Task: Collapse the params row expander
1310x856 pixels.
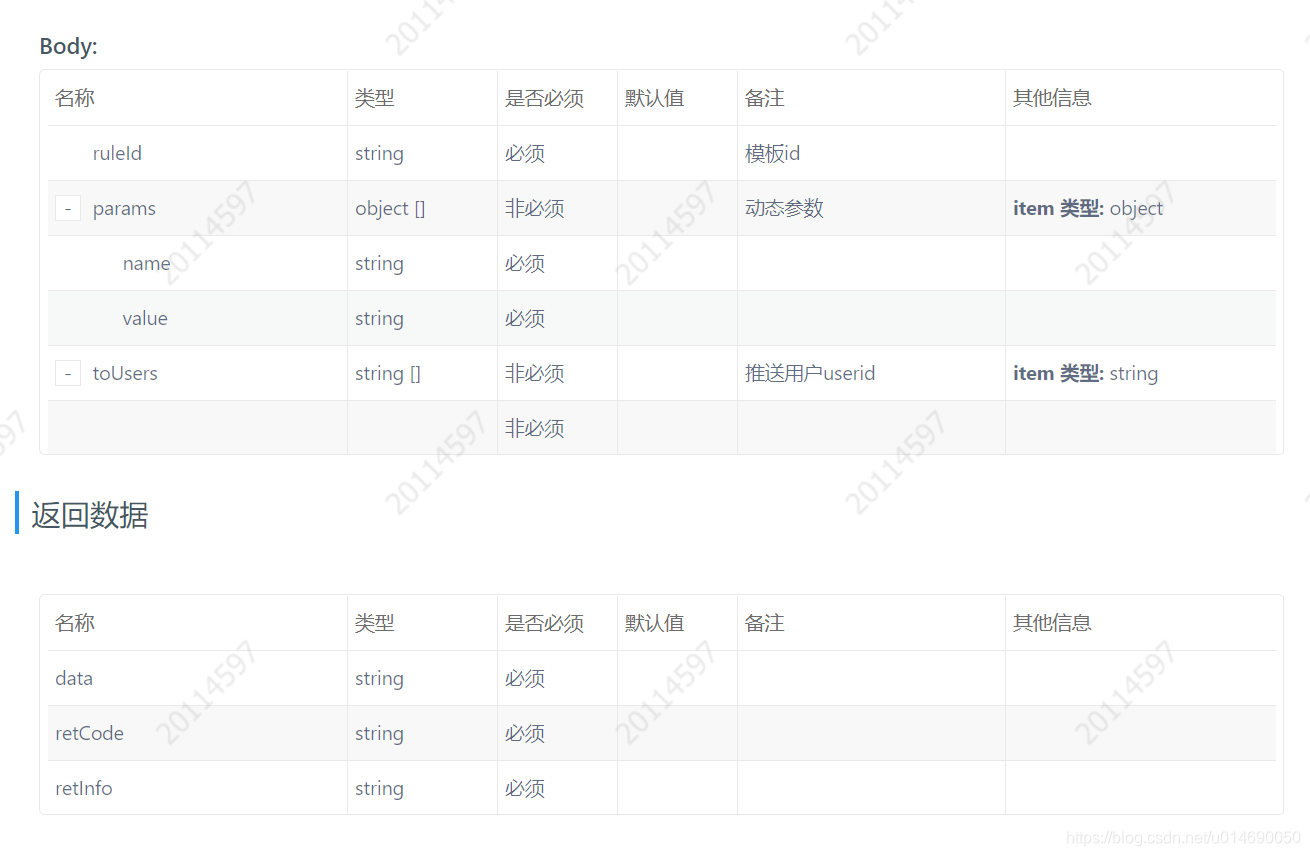Action: [x=67, y=208]
